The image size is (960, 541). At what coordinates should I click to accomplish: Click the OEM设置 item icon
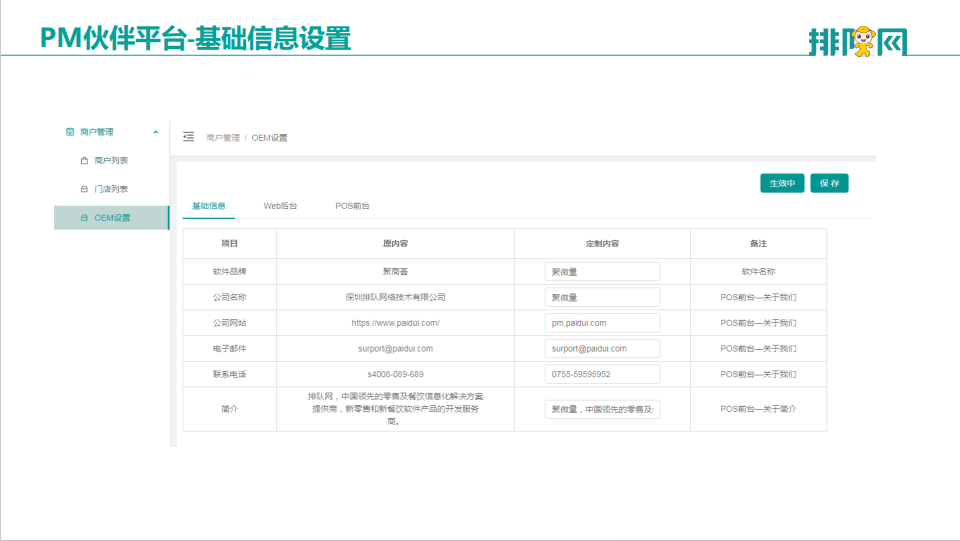84,218
